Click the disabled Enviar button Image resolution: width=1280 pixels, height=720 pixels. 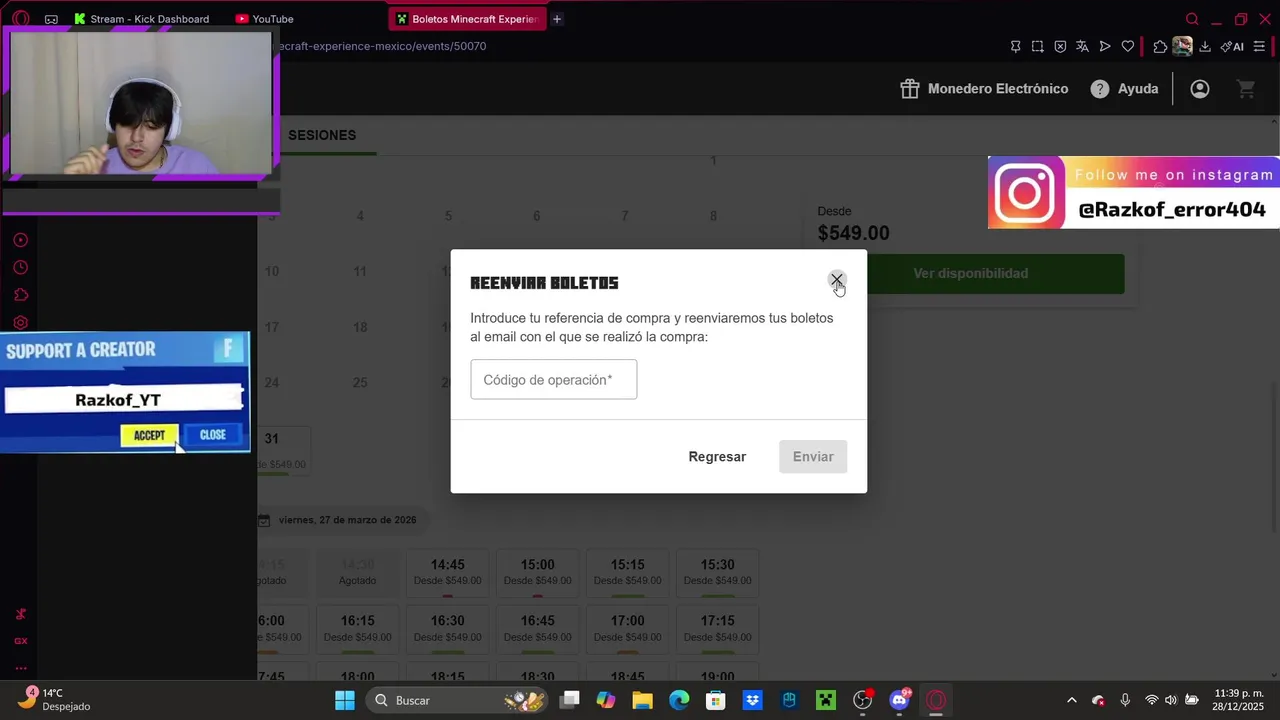[x=813, y=457]
